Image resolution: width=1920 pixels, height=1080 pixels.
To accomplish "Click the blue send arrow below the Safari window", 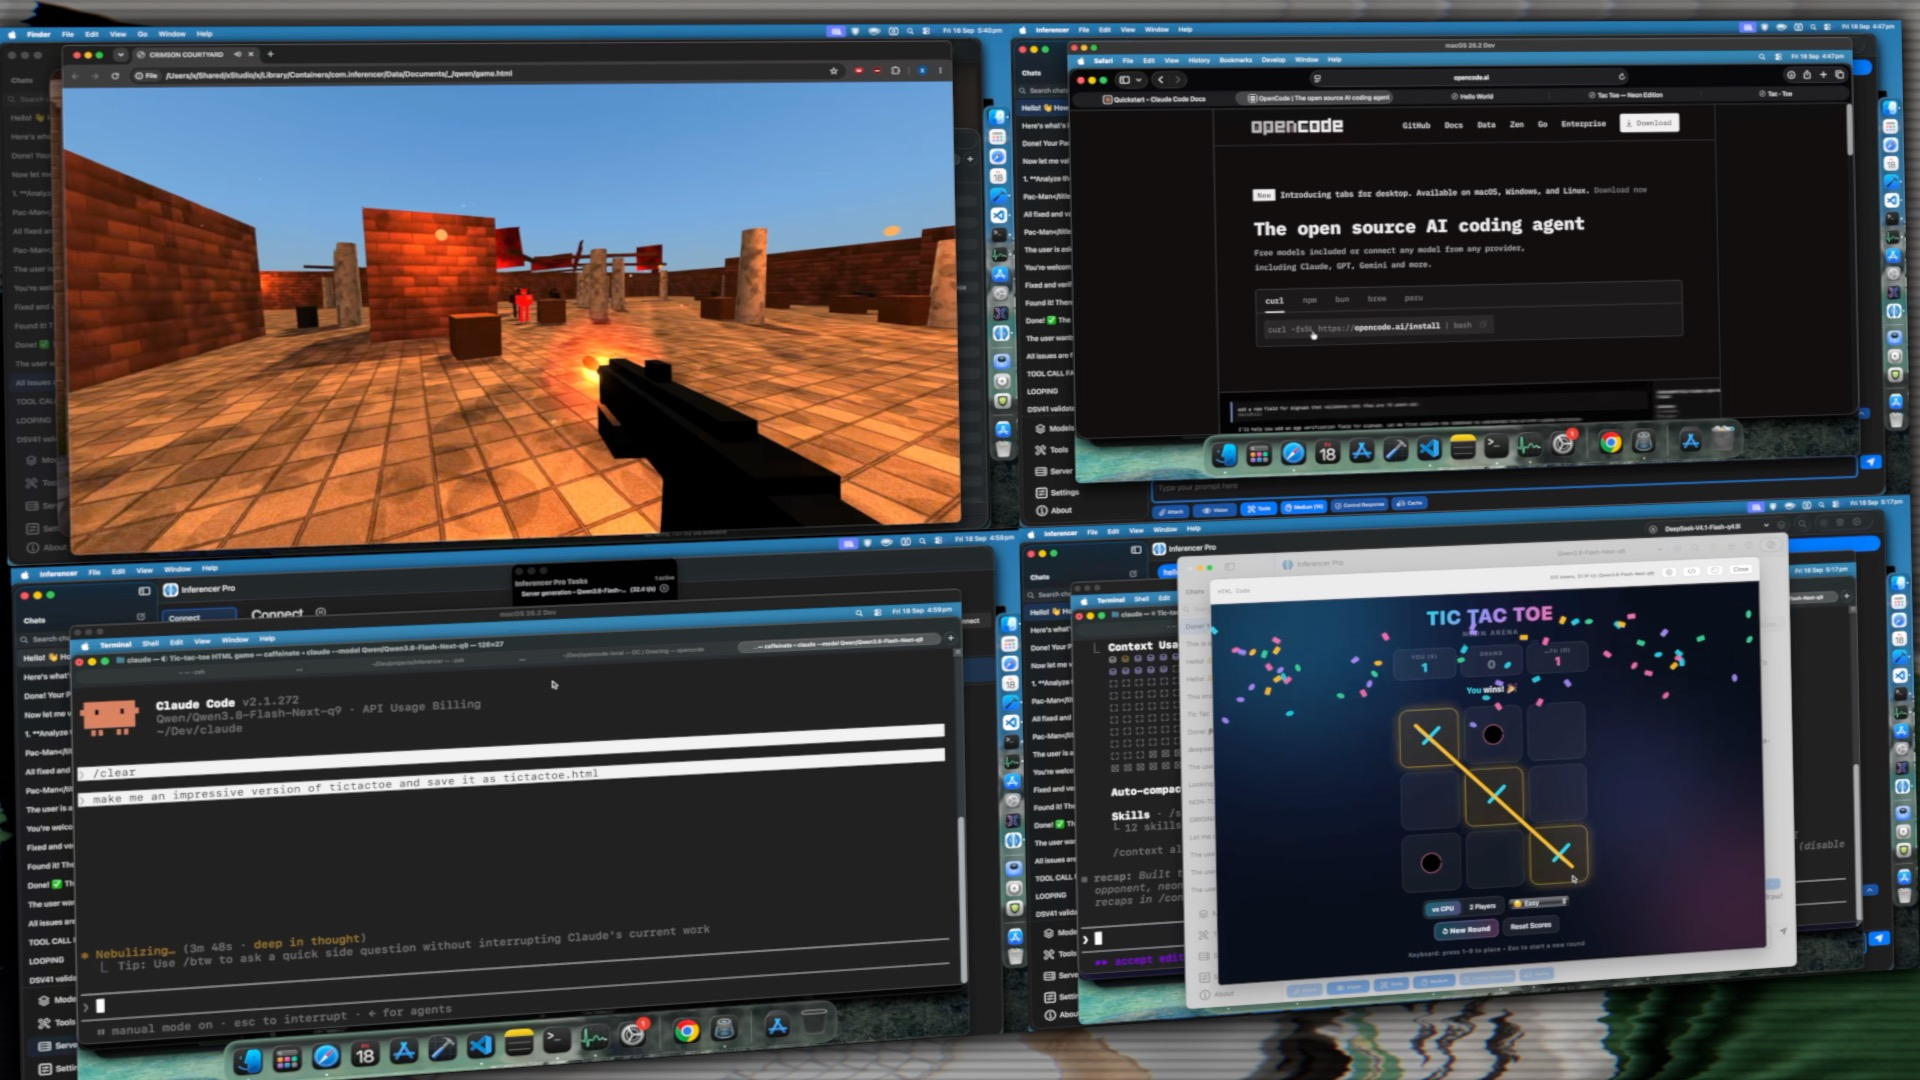I will [1870, 462].
